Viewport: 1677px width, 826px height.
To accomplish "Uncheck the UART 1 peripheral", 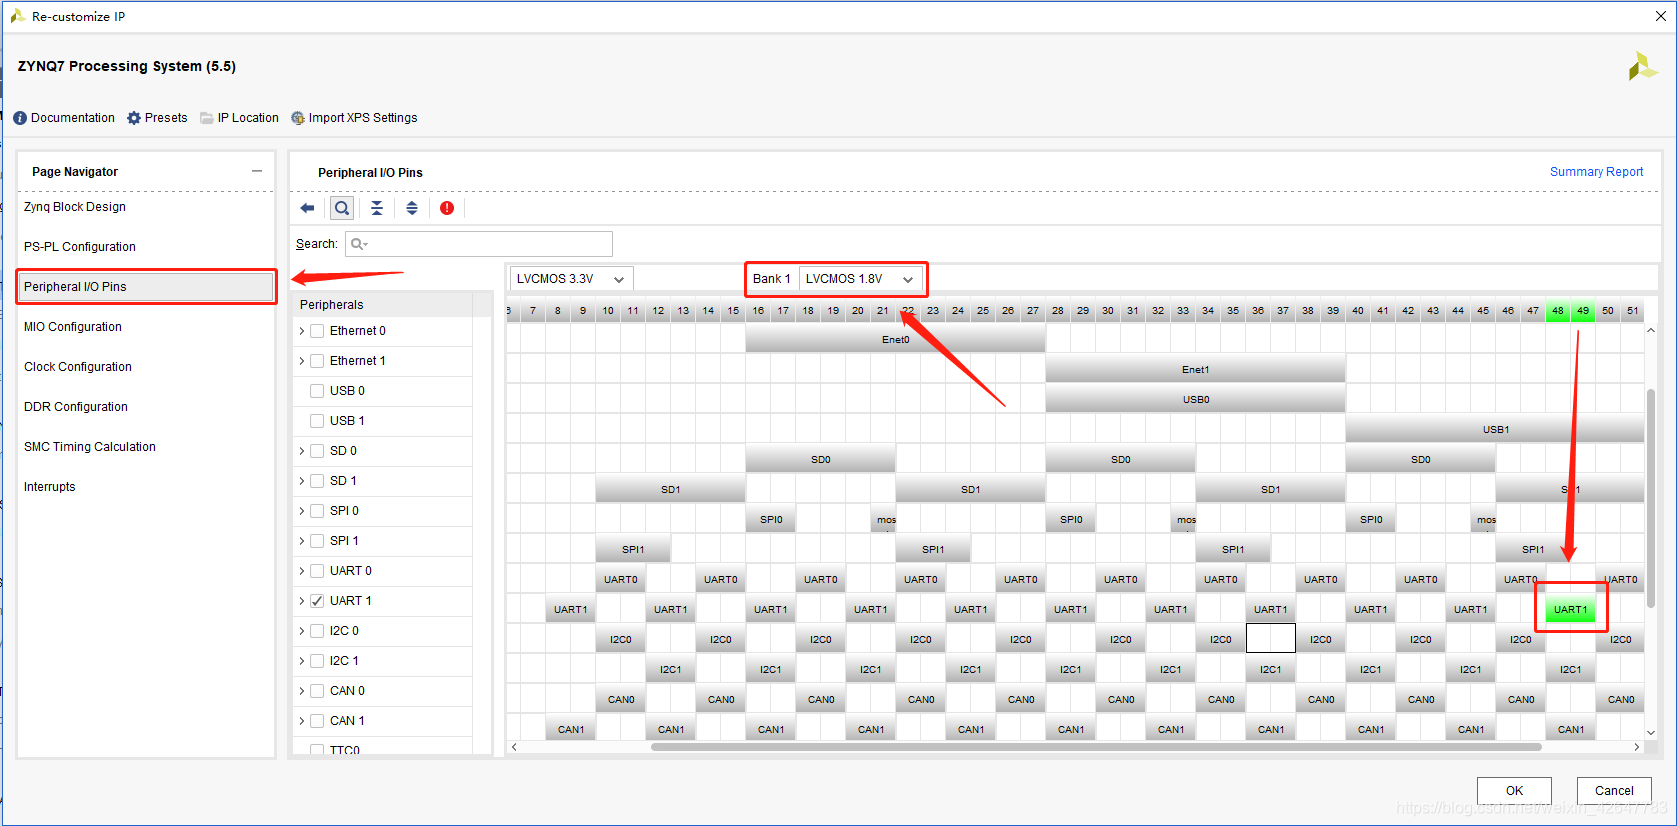I will (x=317, y=601).
